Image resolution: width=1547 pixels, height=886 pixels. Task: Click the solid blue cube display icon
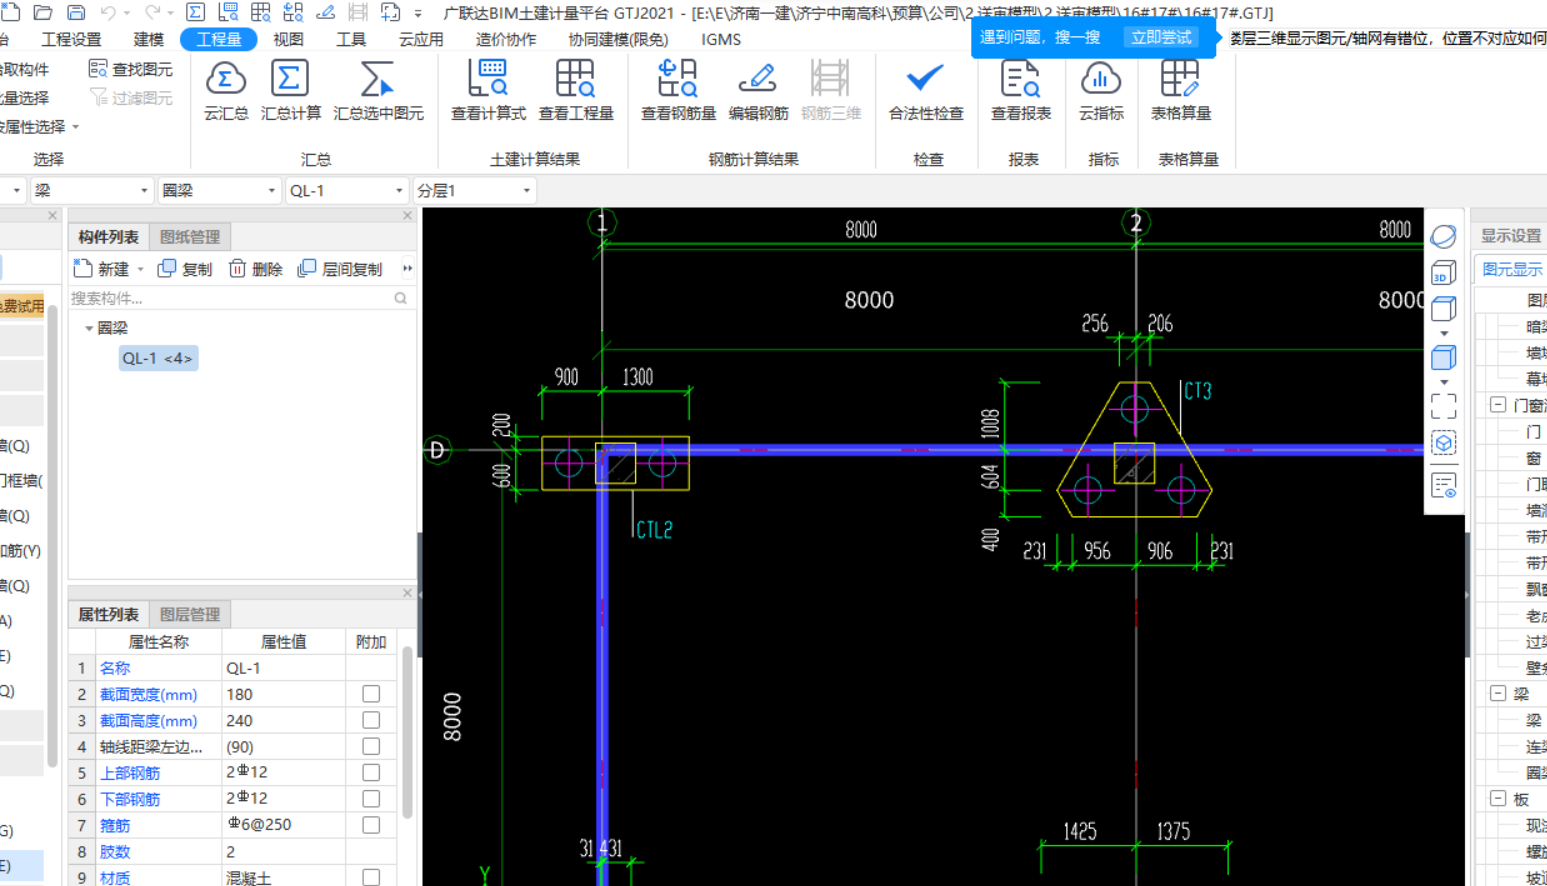(x=1443, y=357)
